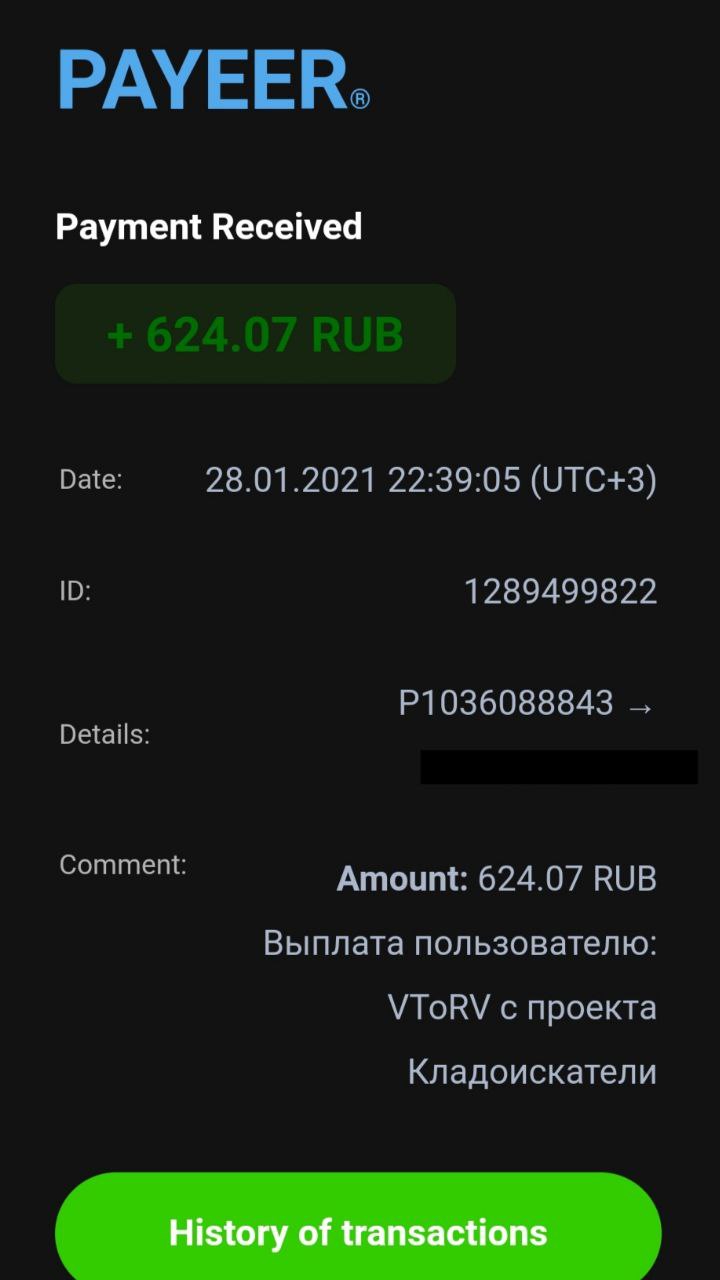Click the Details: label
The width and height of the screenshot is (720, 1280).
[x=105, y=735]
